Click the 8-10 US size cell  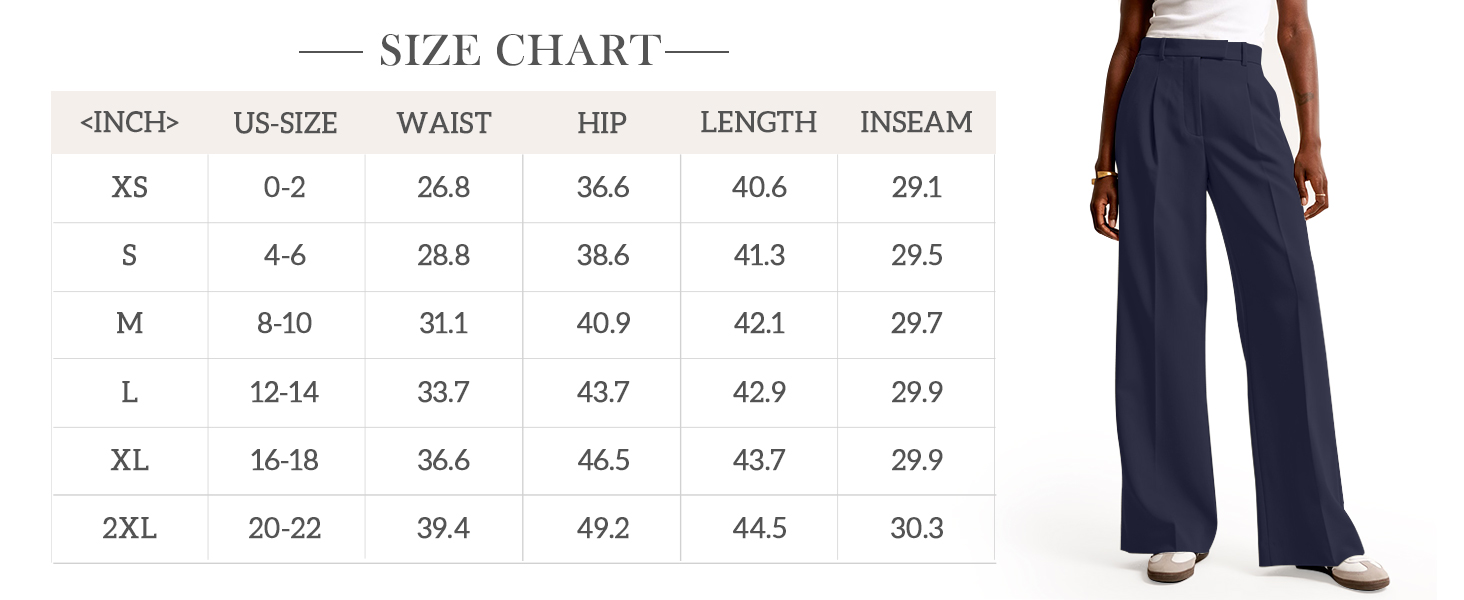(x=285, y=324)
